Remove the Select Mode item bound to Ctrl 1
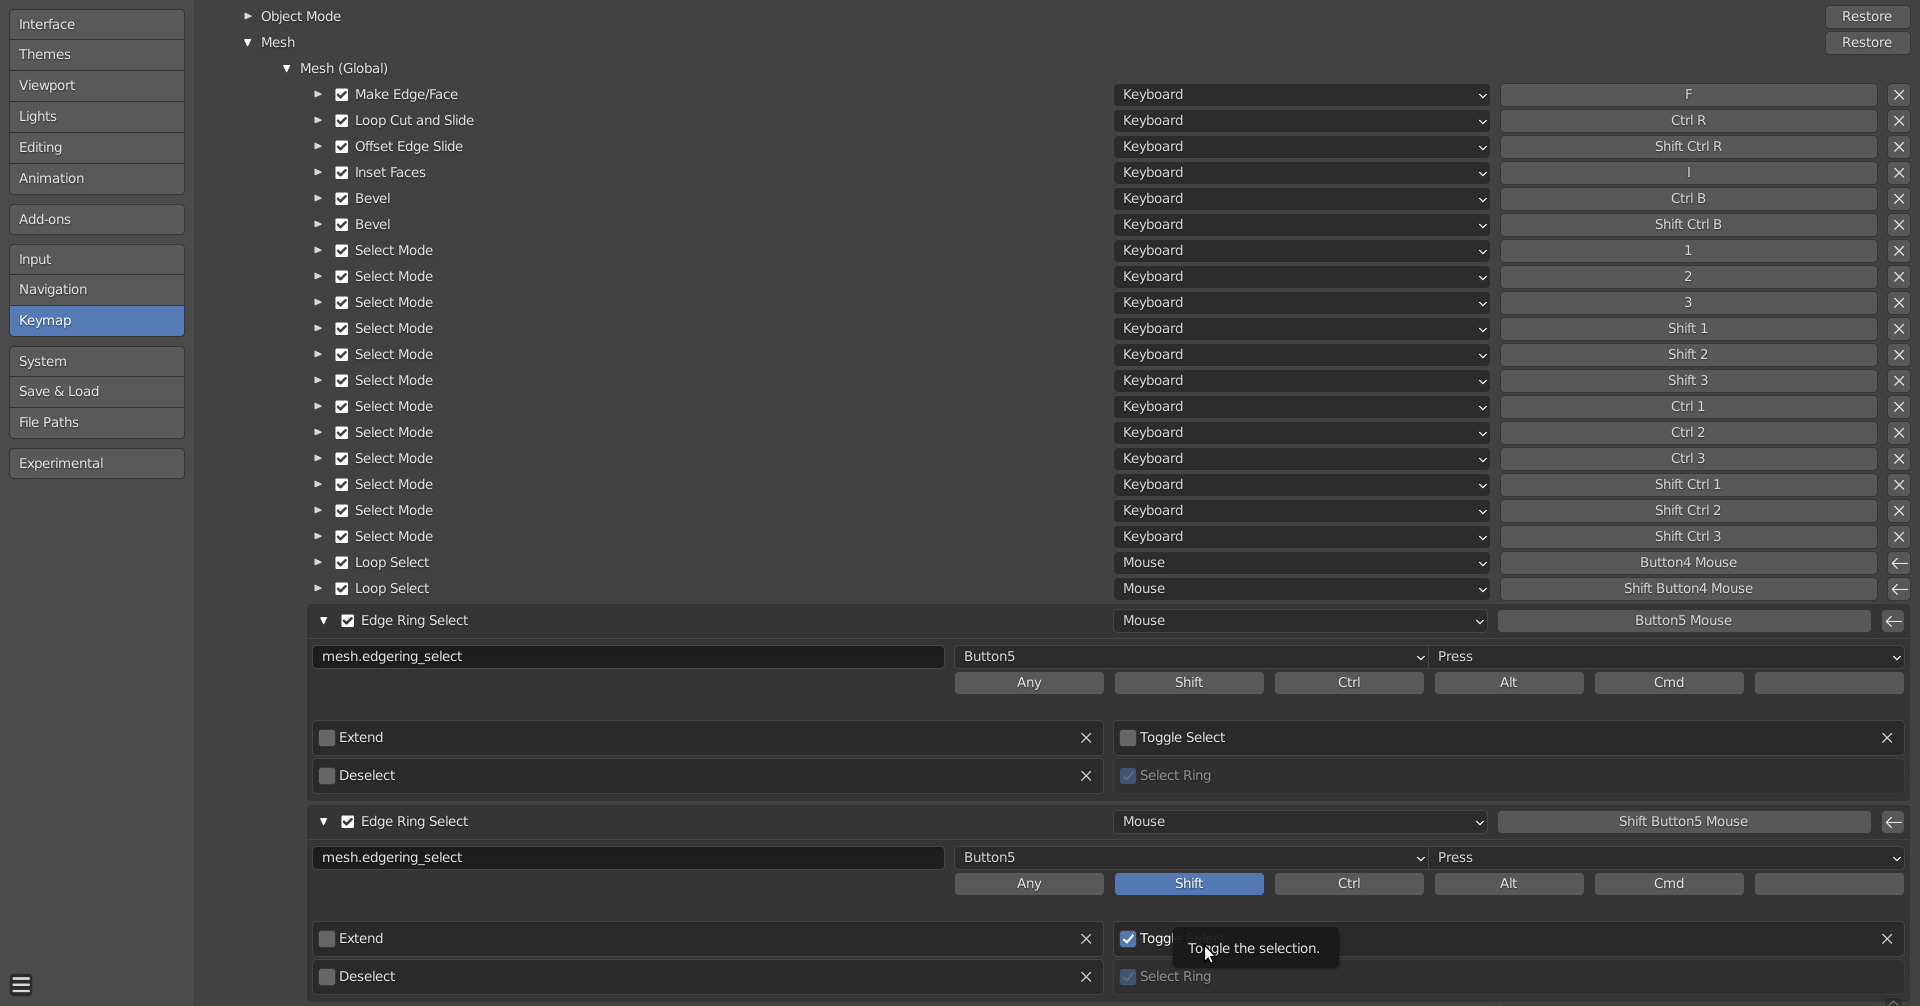 coord(1898,407)
